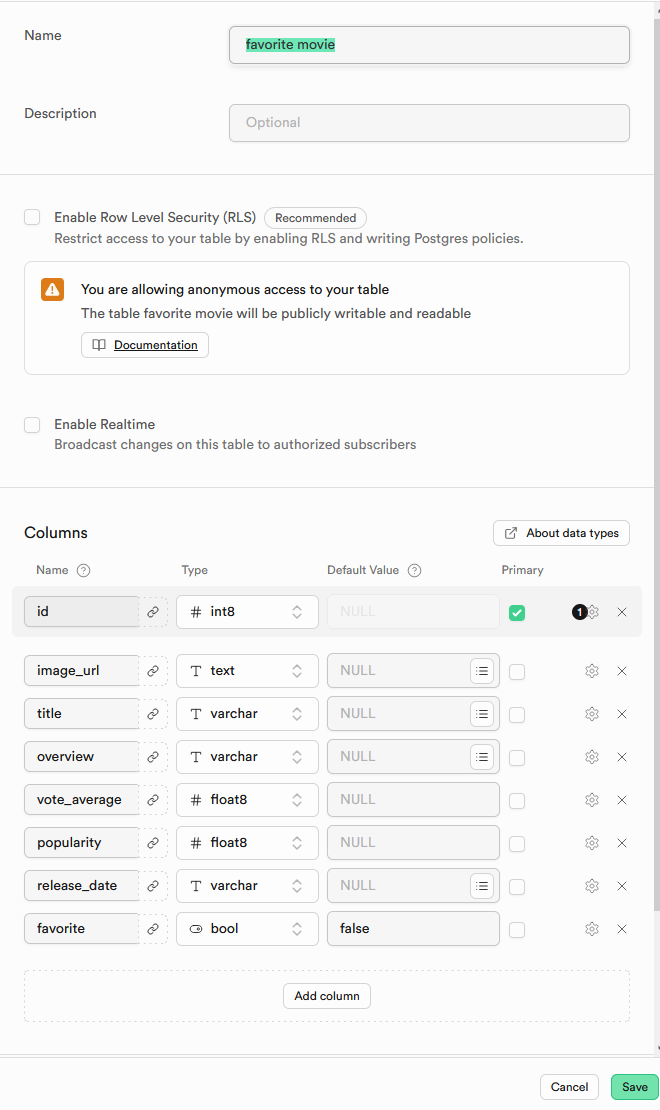Click help icon next to Name header
The width and height of the screenshot is (660, 1110).
click(x=84, y=571)
